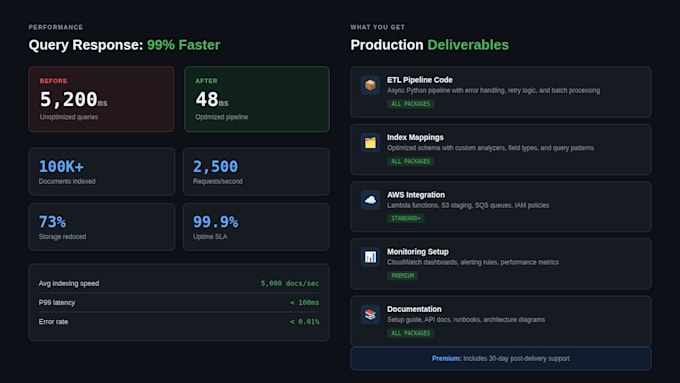Click the WHAT YOU GET section label
680x383 pixels.
377,27
